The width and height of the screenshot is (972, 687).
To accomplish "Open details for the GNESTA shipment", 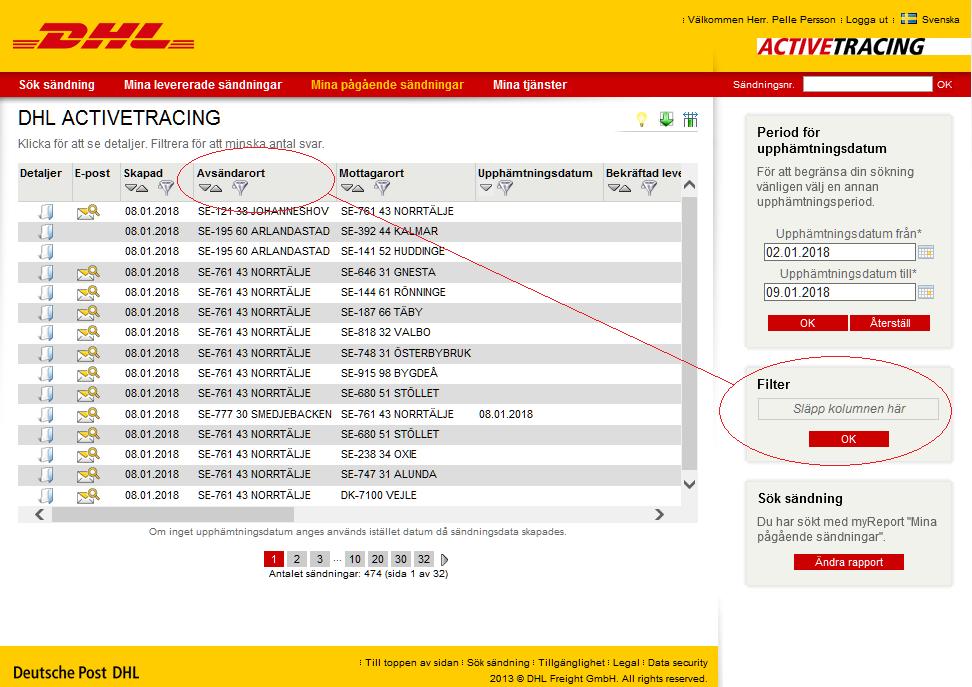I will (46, 273).
